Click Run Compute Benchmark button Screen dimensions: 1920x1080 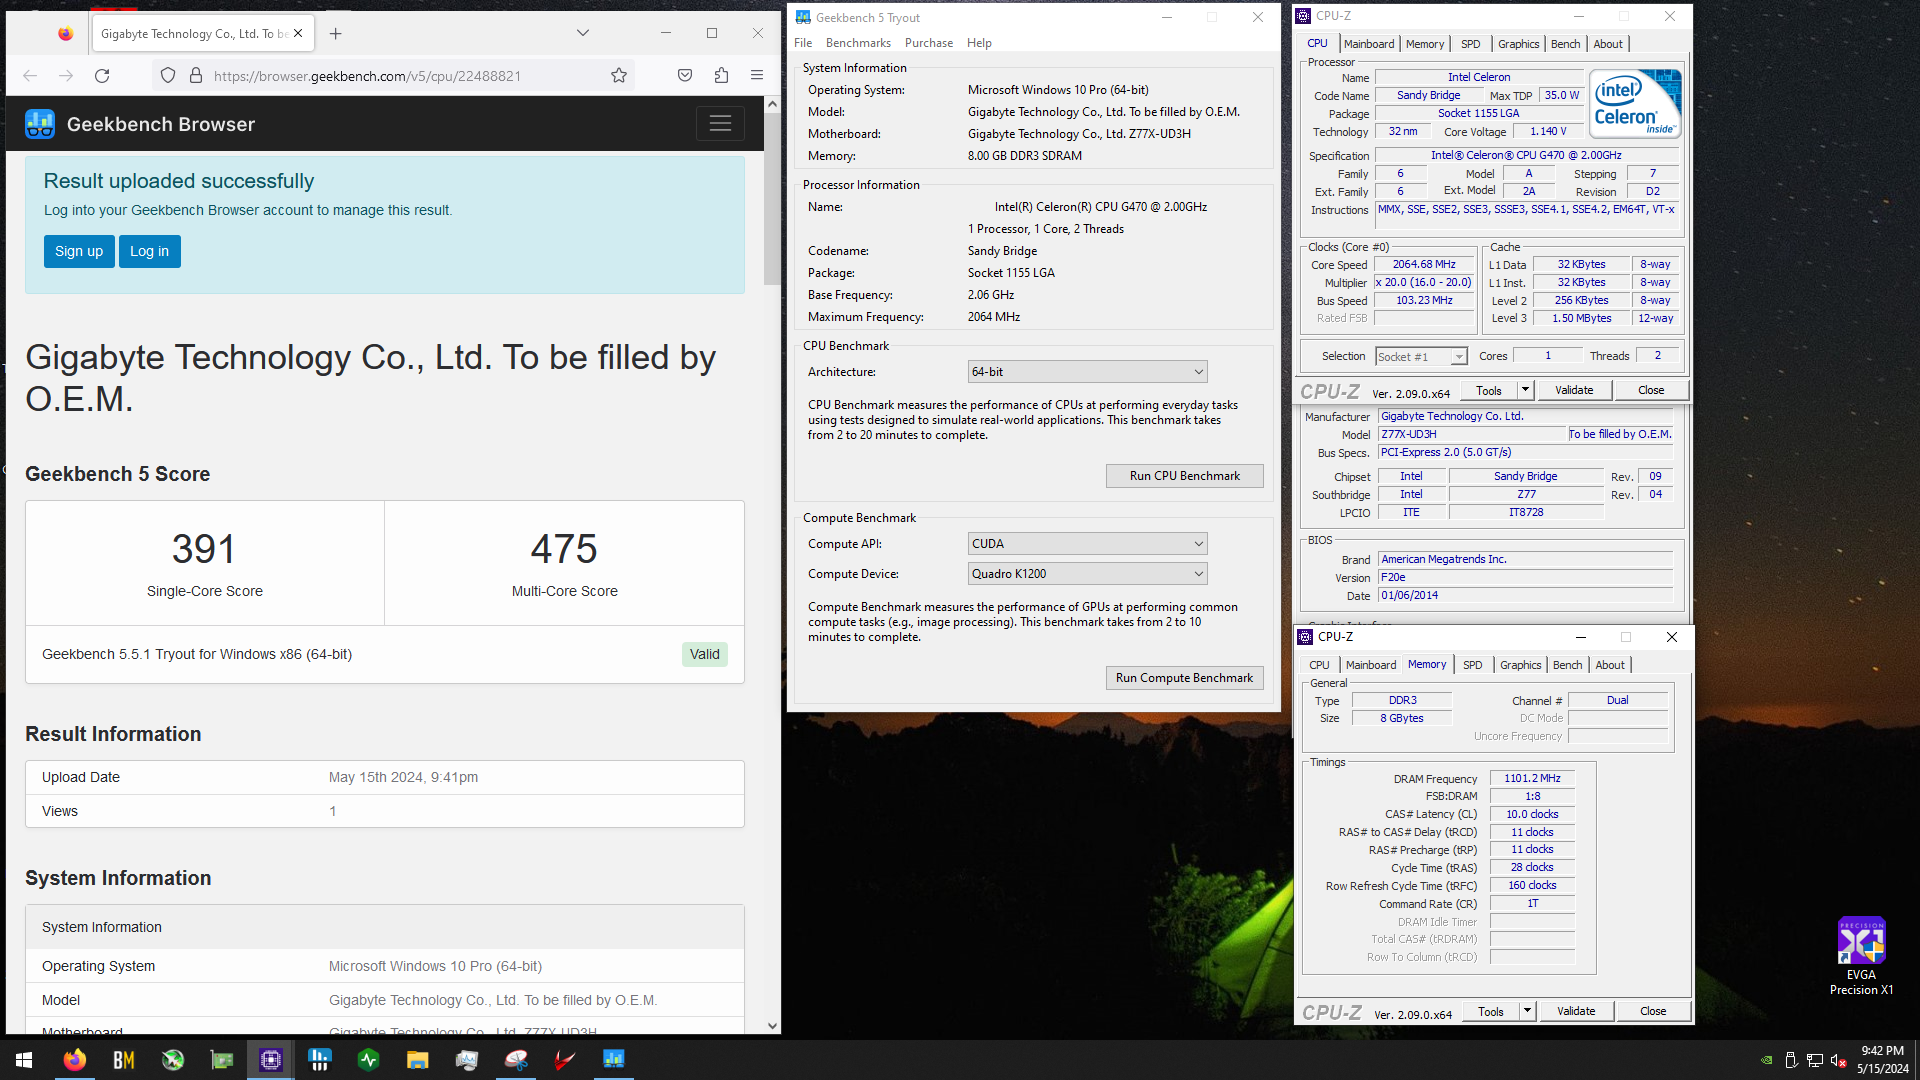click(1184, 678)
